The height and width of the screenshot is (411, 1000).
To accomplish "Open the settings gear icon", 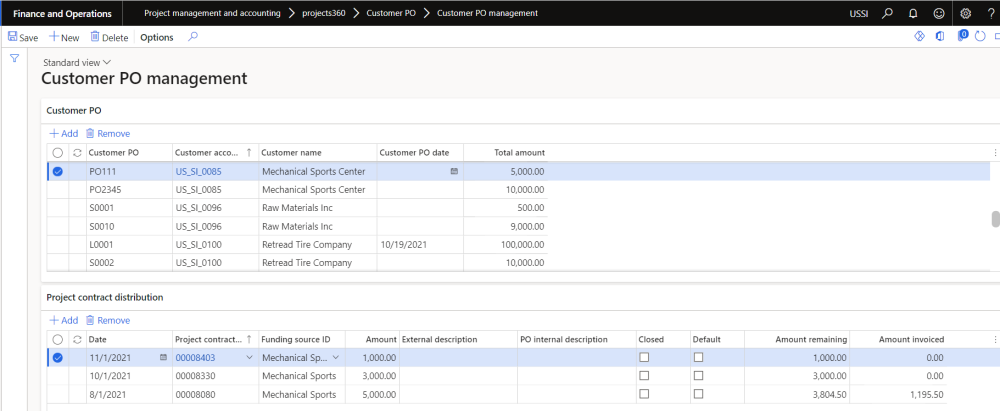I will pos(965,13).
